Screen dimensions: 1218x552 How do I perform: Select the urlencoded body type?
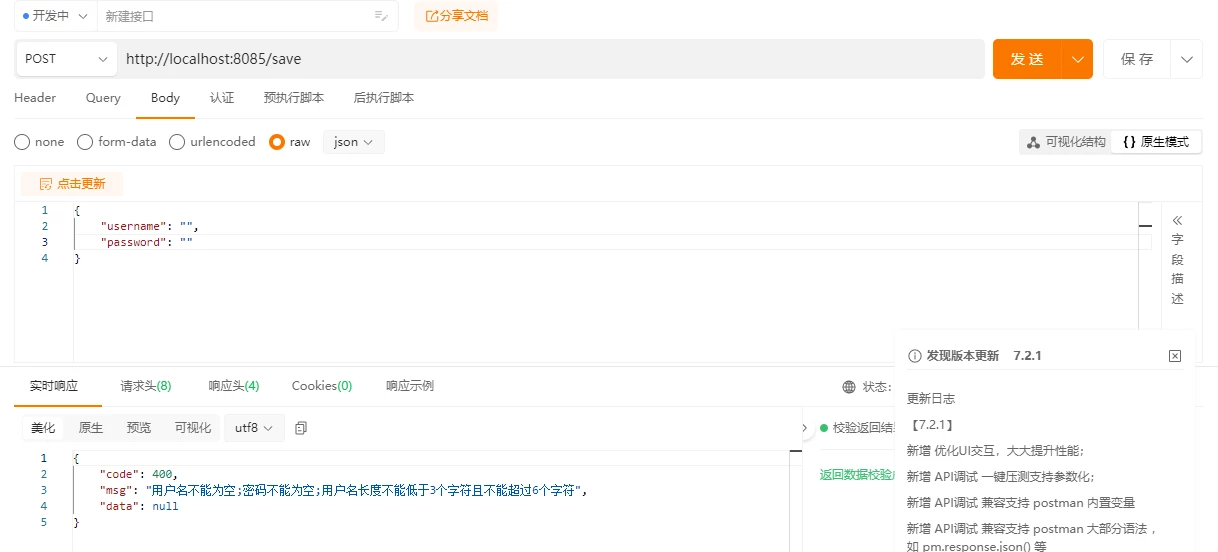click(177, 142)
